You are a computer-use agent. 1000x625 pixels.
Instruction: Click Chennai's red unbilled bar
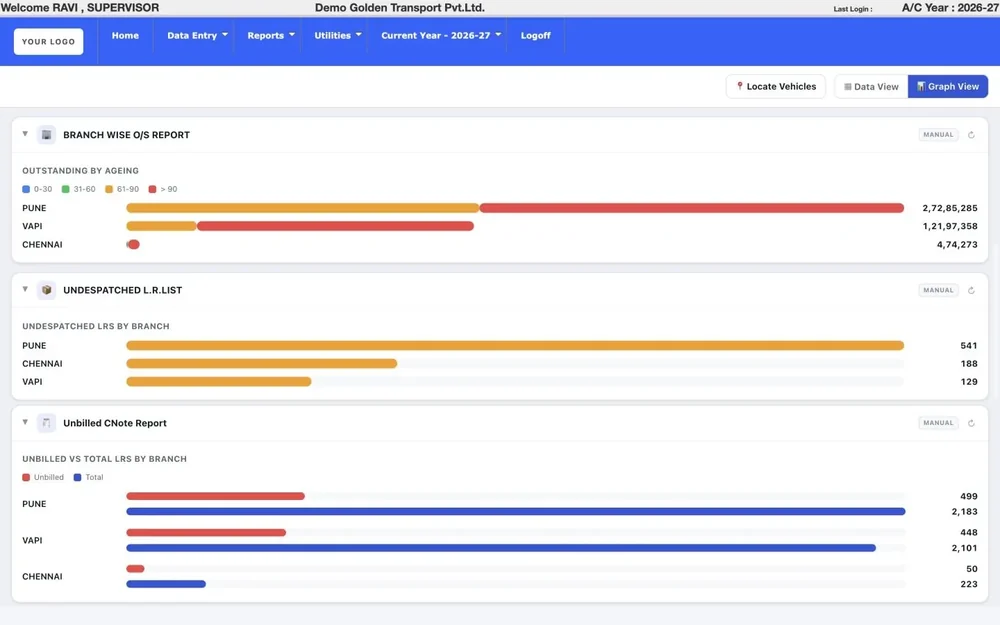click(x=135, y=569)
